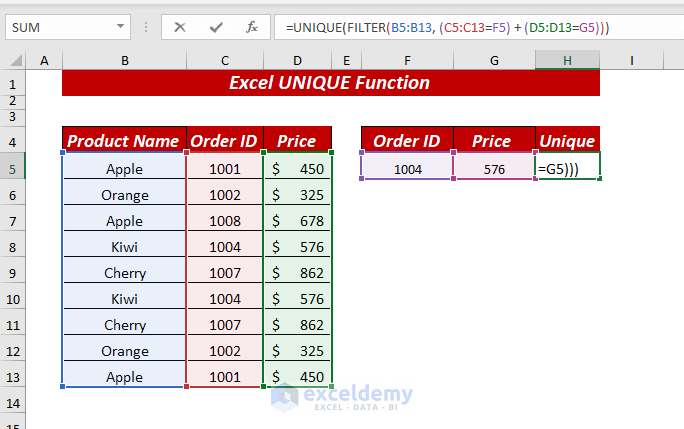Select order ID 1001 in row 5

click(x=225, y=166)
